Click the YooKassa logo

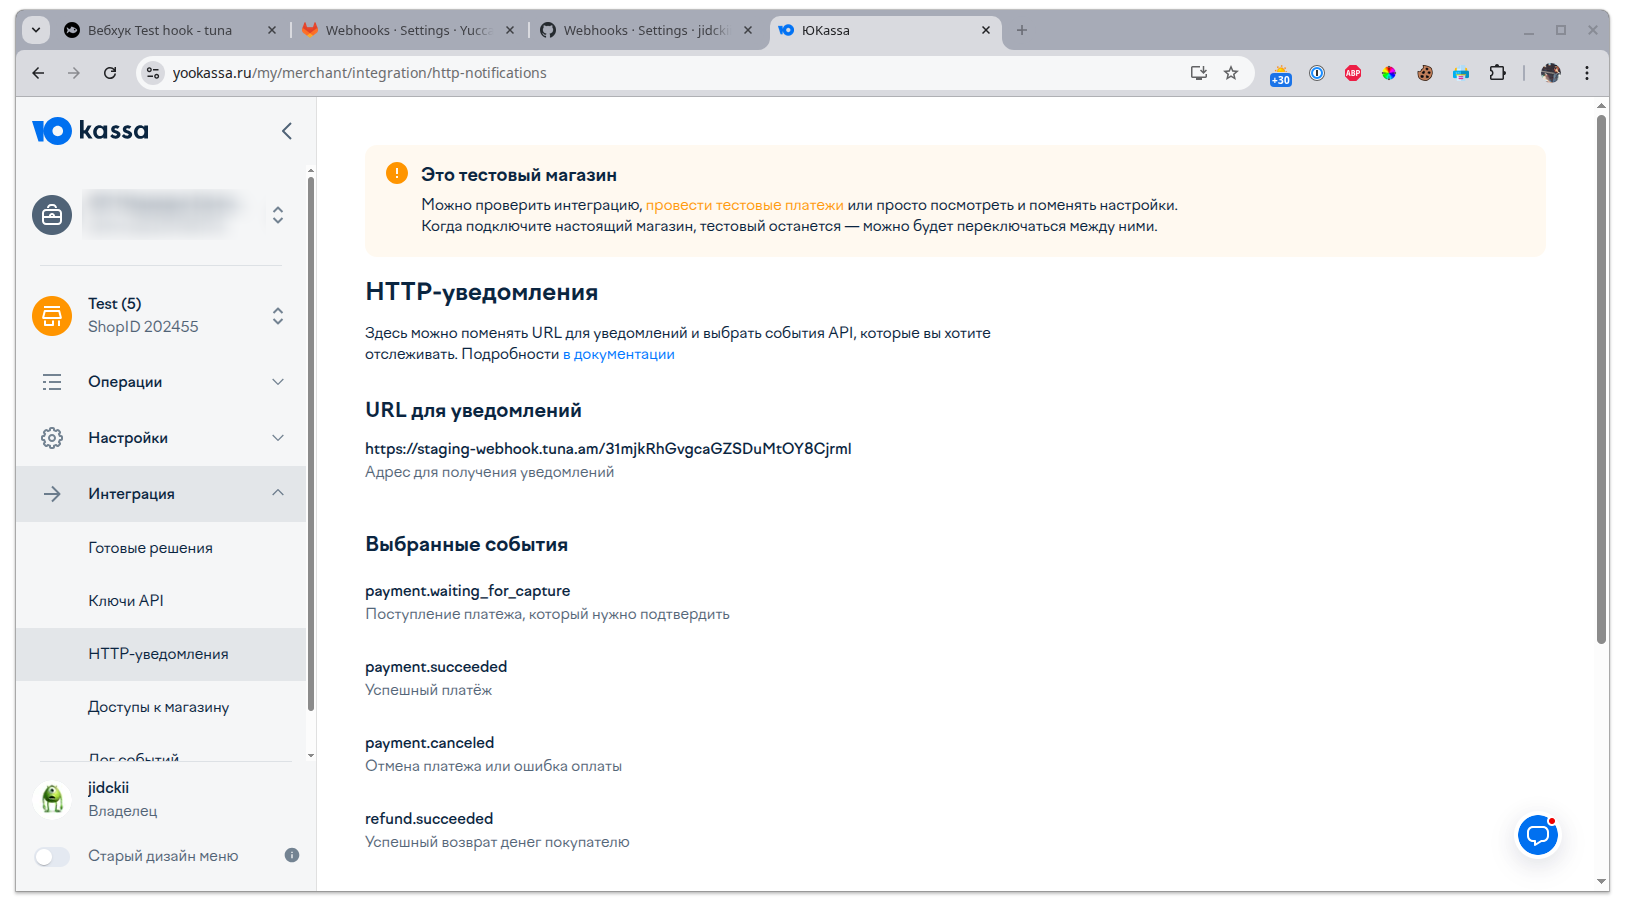click(x=90, y=131)
